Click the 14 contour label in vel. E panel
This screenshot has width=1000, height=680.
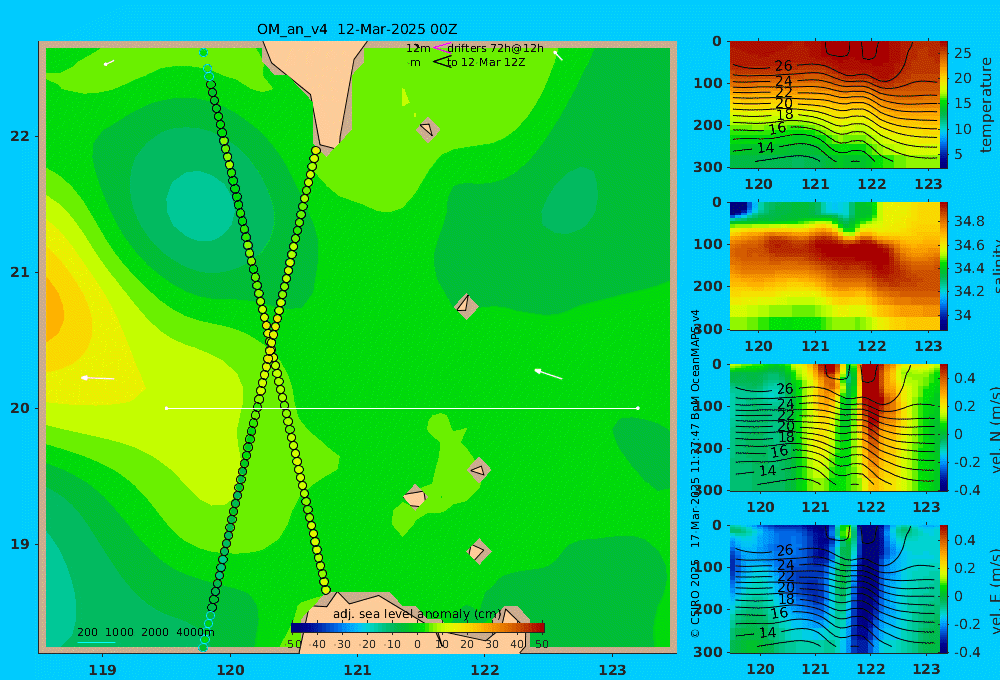click(x=768, y=632)
